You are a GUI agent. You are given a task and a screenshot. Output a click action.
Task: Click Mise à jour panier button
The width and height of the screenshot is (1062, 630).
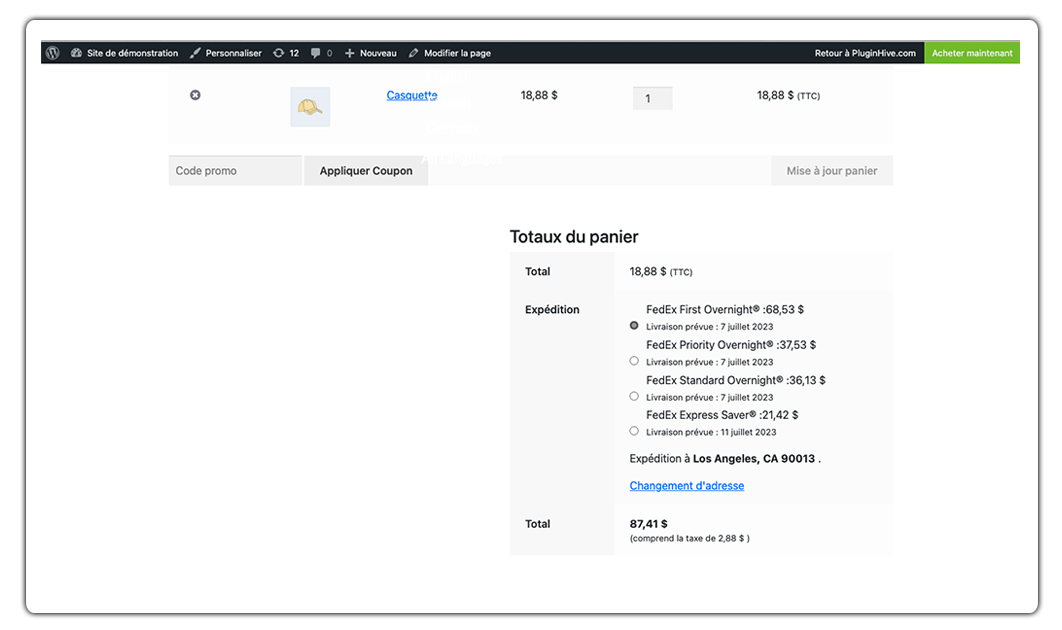coord(832,171)
